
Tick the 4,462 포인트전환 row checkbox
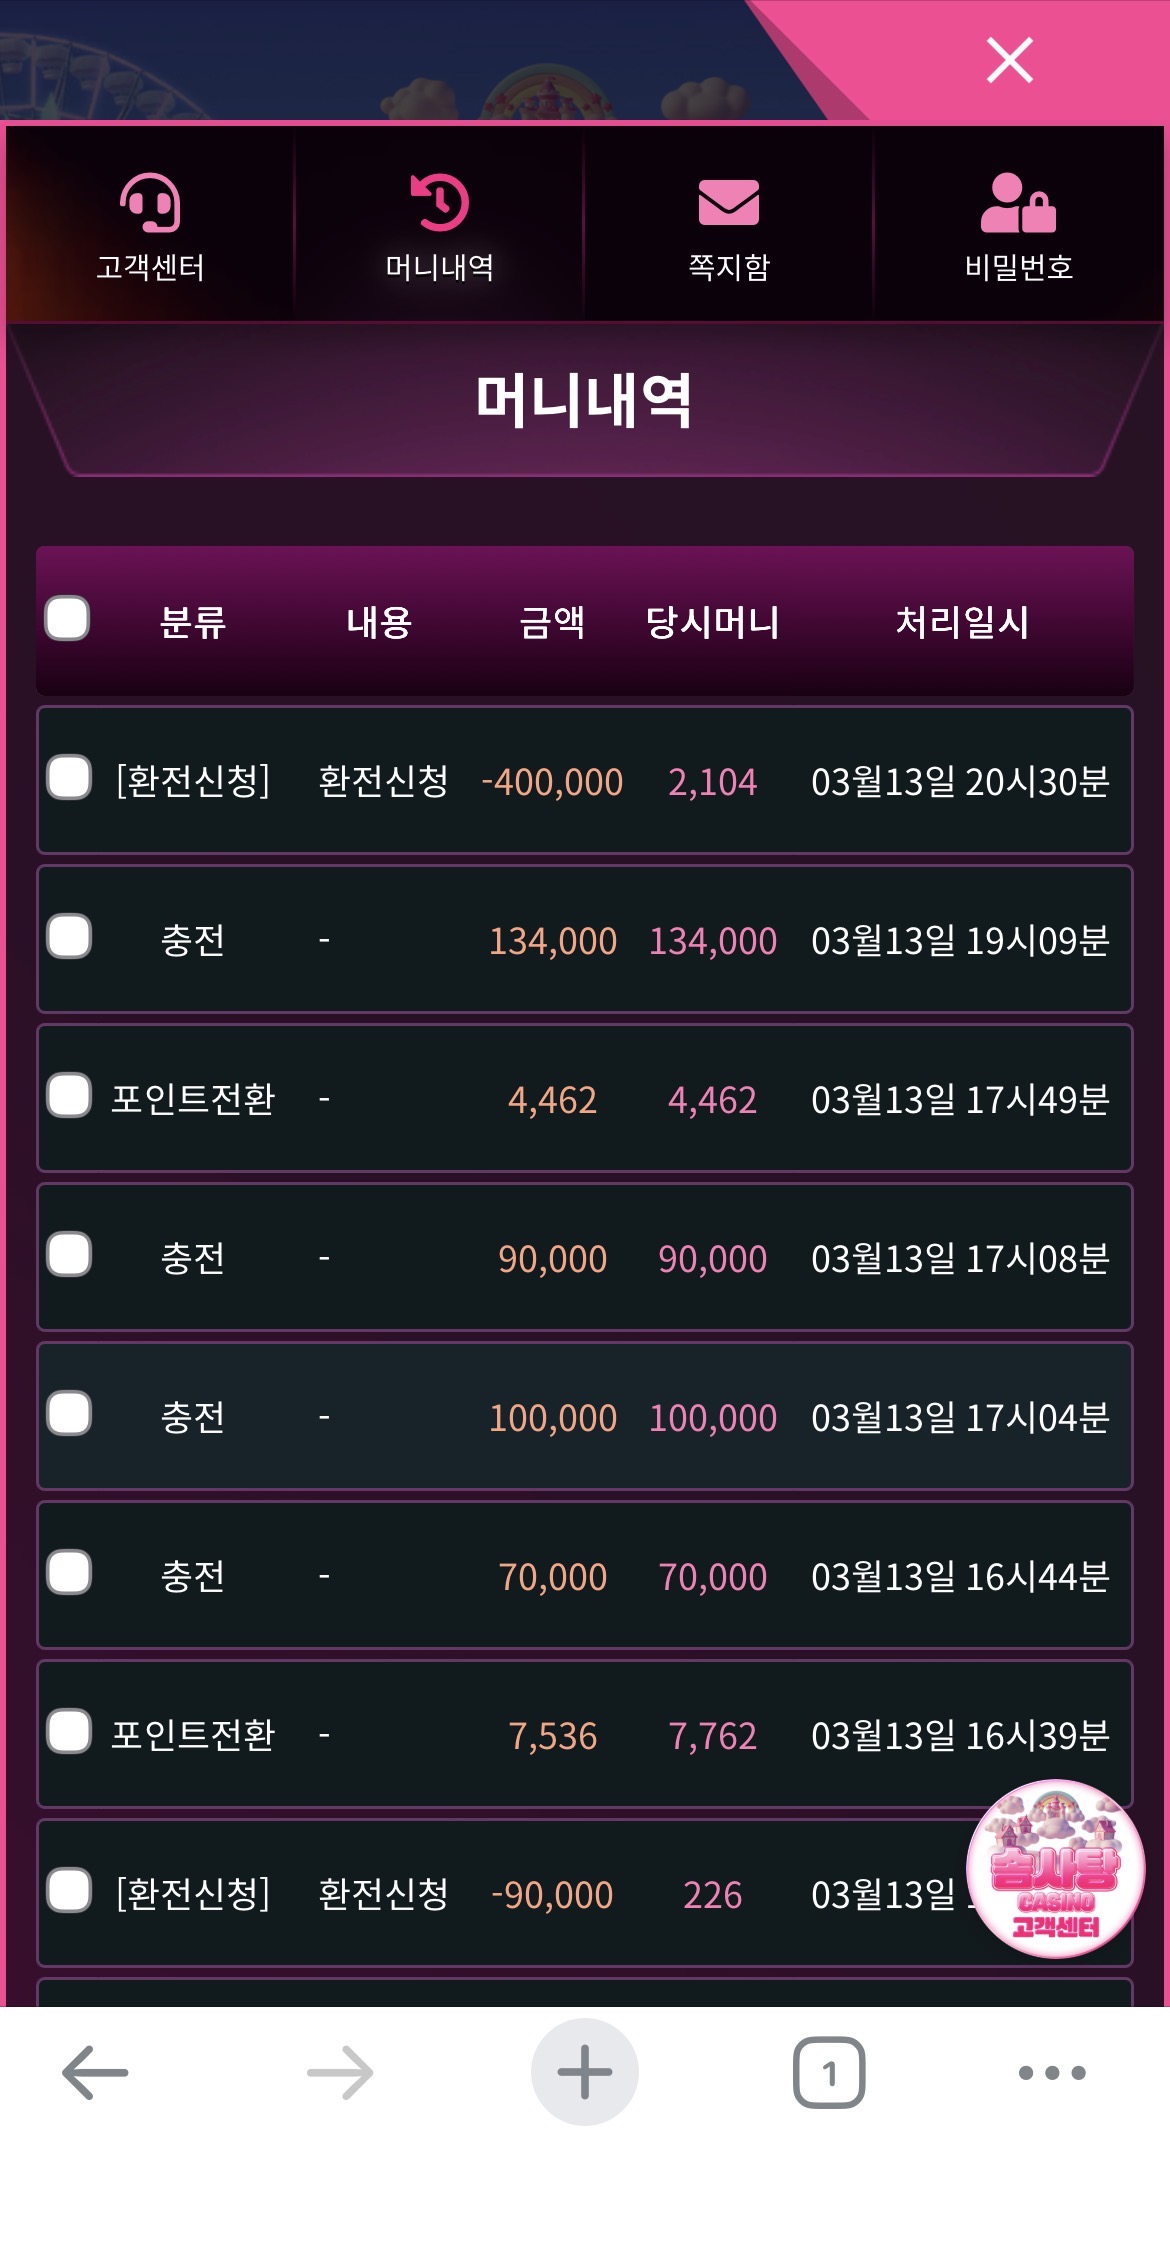(x=69, y=1095)
